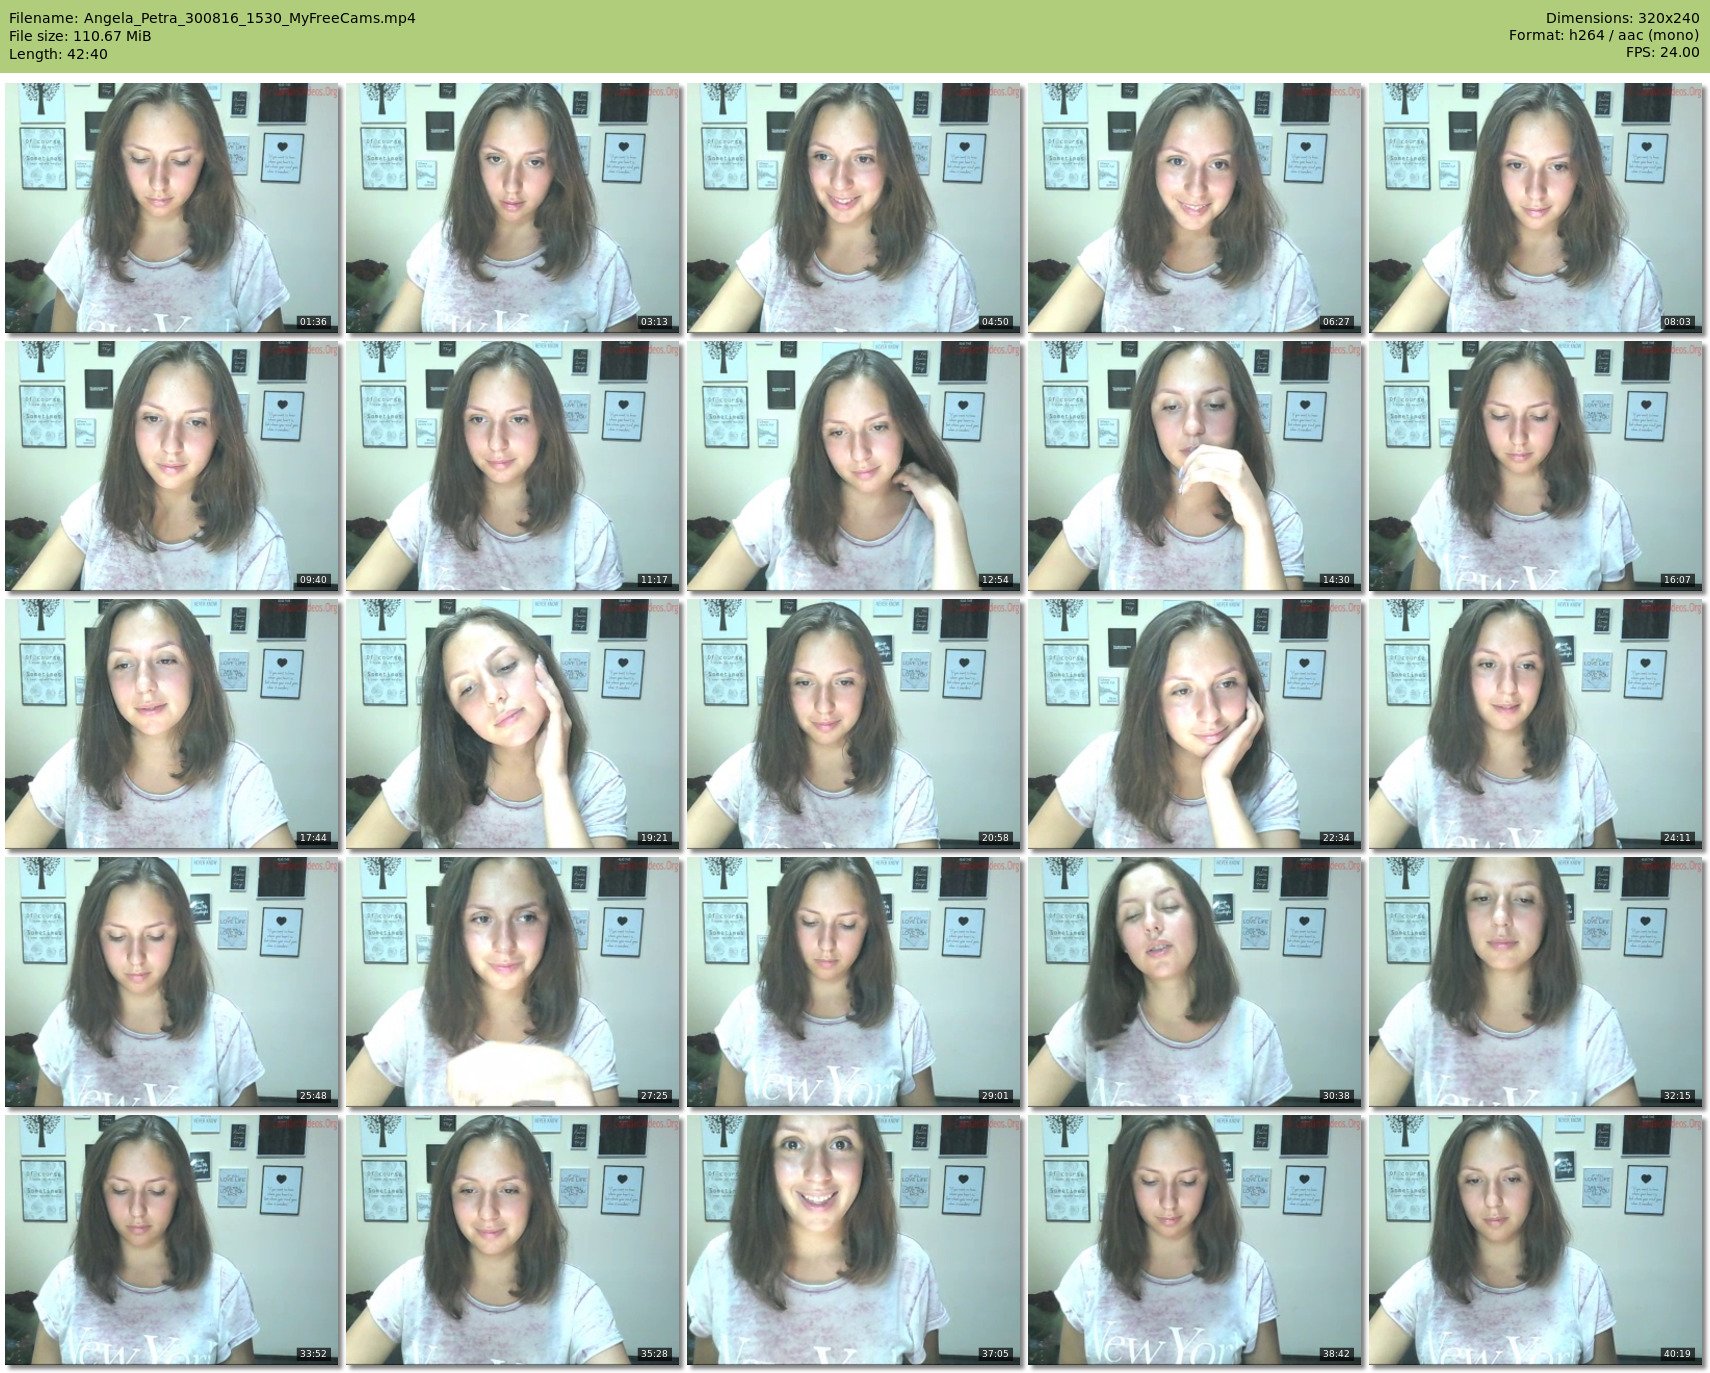Choose the thumbnail stamped 30:38
The image size is (1710, 1373).
[1195, 982]
